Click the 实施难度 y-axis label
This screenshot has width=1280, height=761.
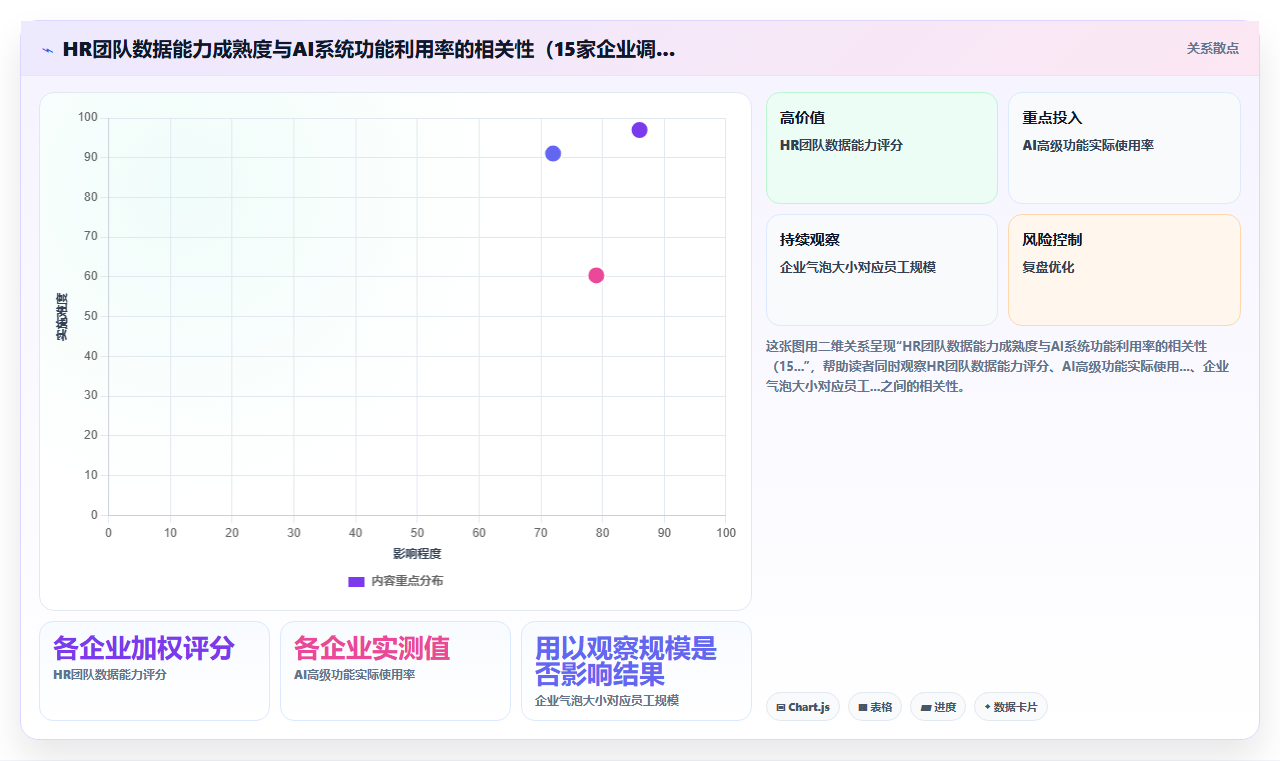coord(61,316)
